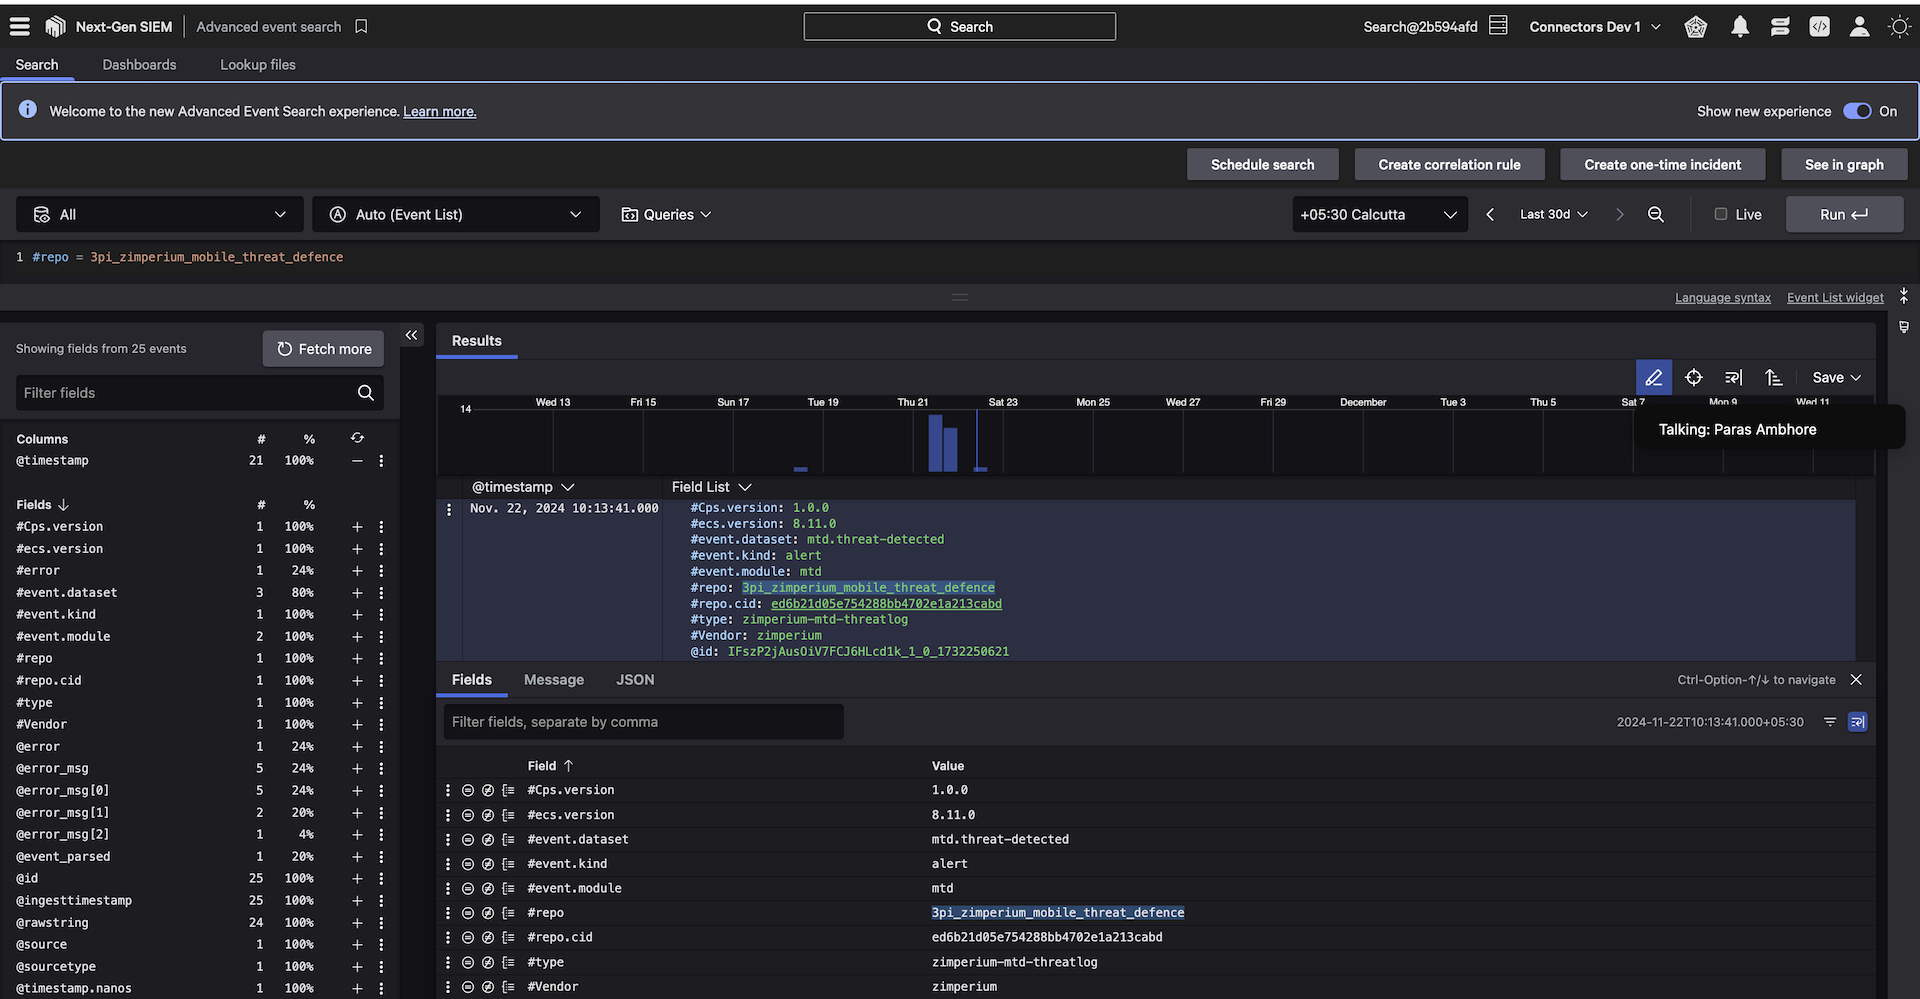This screenshot has width=1920, height=999.
Task: Switch theme using the sun icon
Action: [1899, 27]
